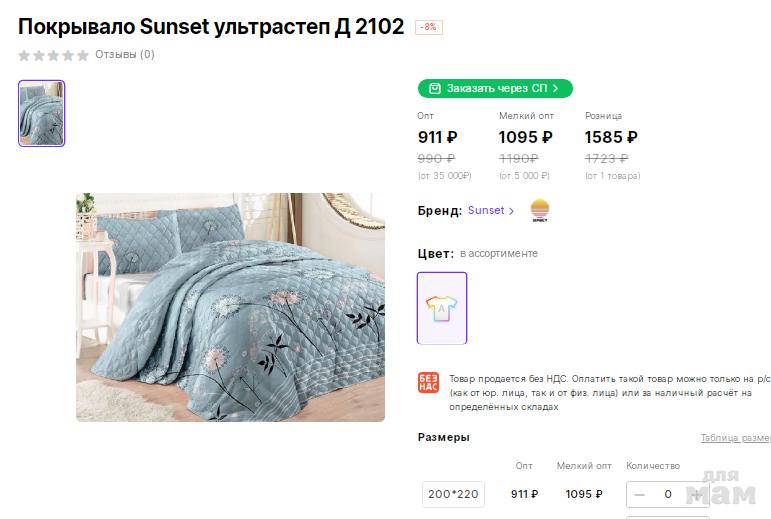Click the red 'БЕЗ НДС' badge icon
This screenshot has height=519, width=771.
point(428,383)
